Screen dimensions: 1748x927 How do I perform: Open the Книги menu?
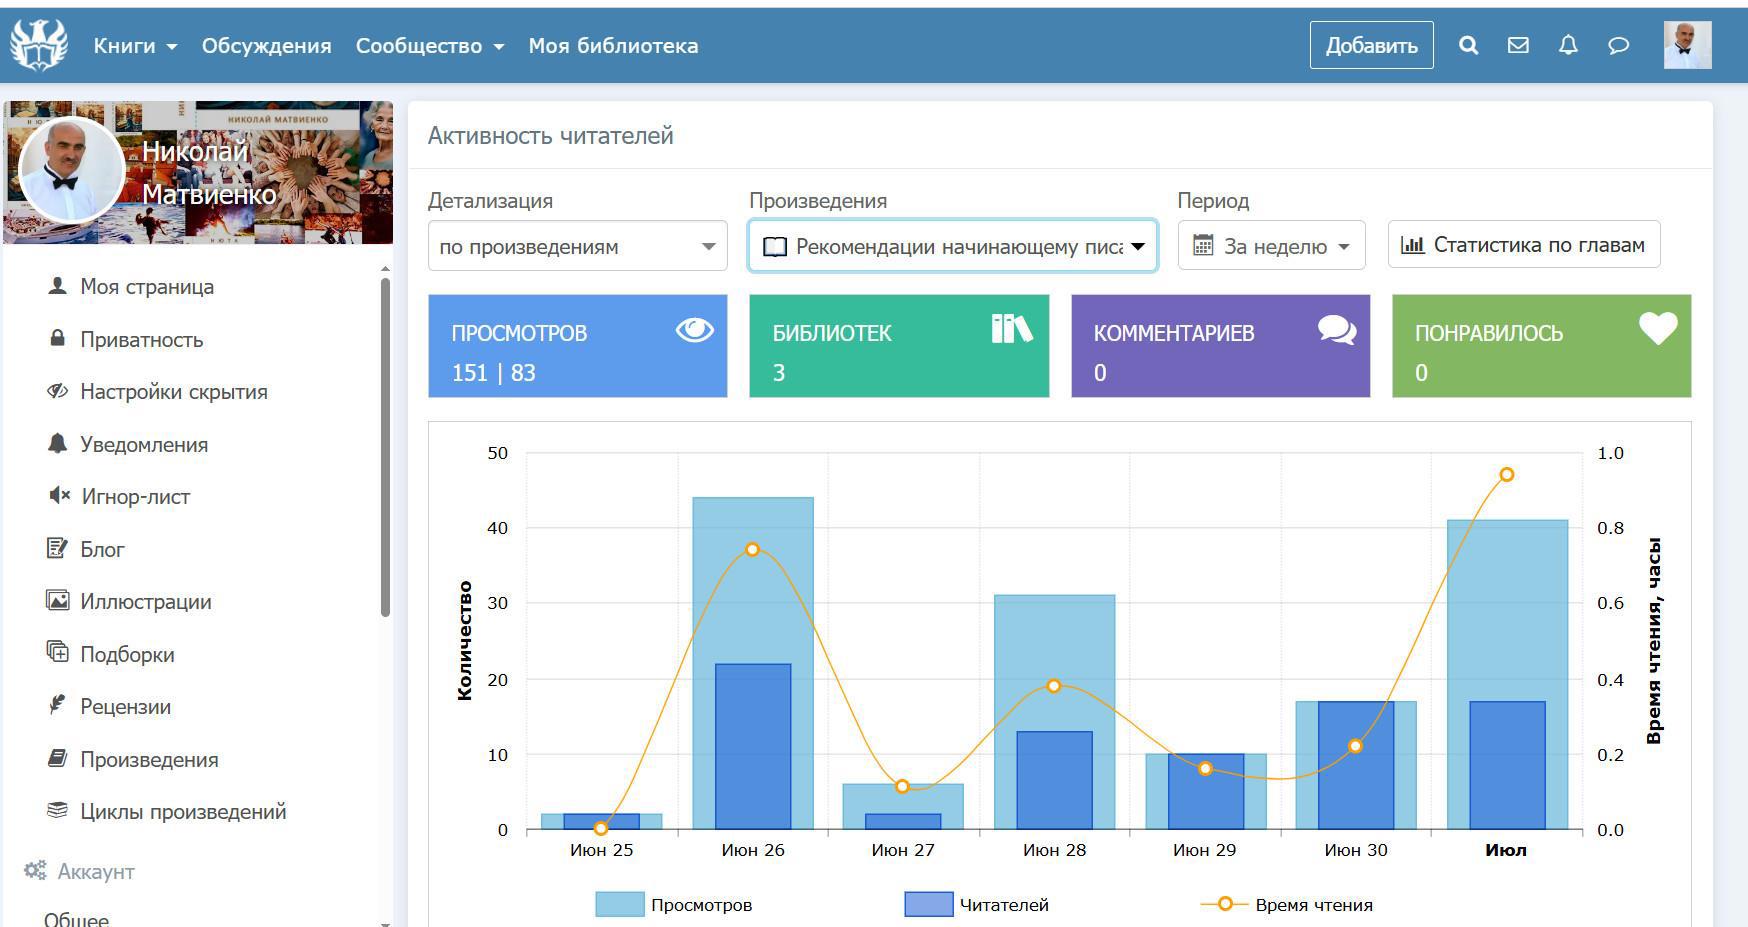[135, 46]
